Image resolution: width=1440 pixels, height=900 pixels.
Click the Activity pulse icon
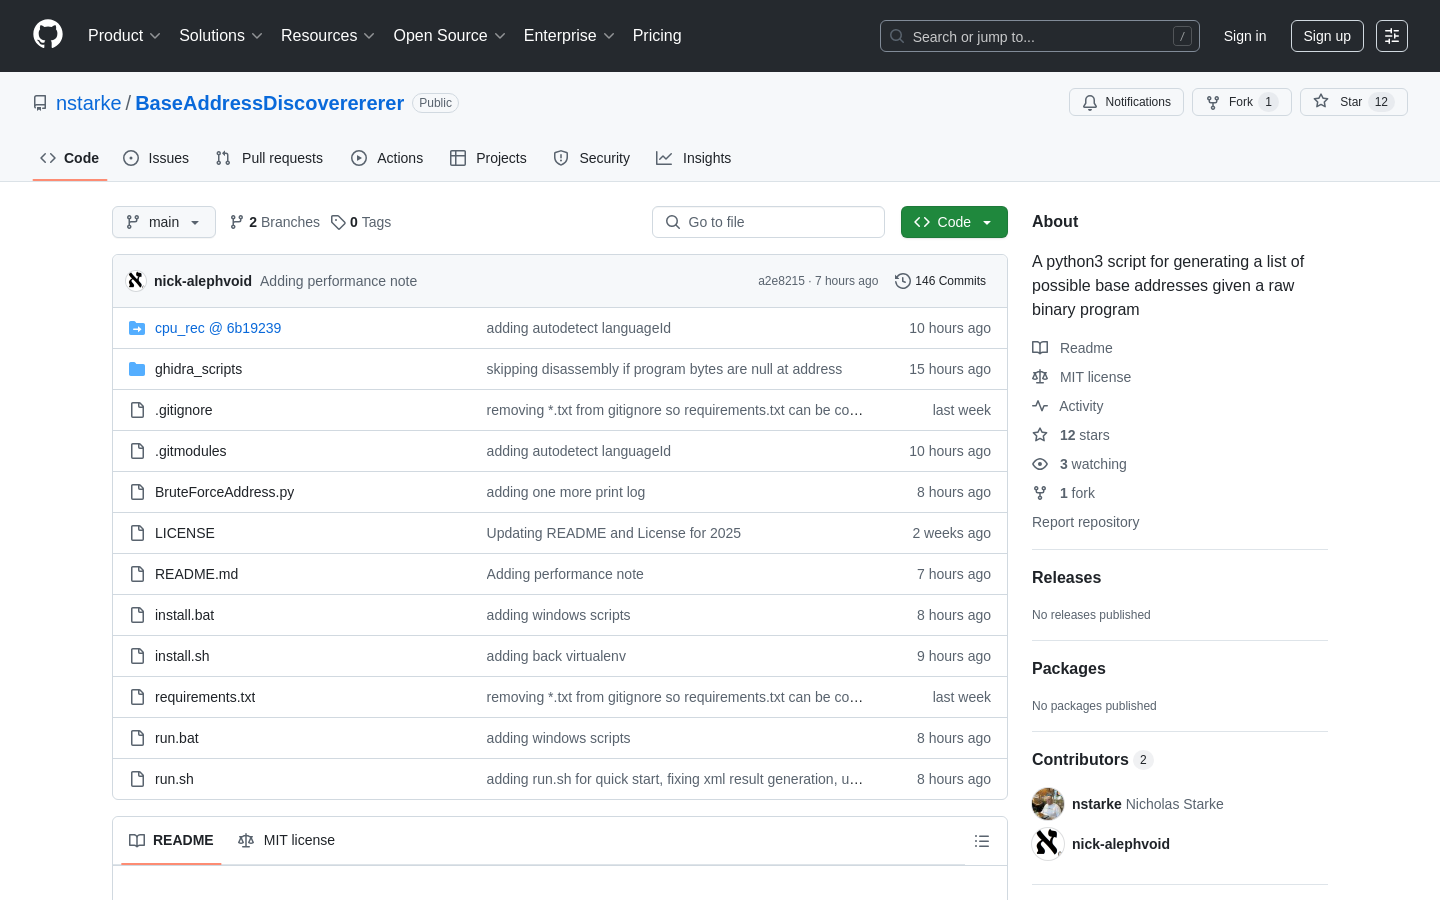click(1040, 406)
